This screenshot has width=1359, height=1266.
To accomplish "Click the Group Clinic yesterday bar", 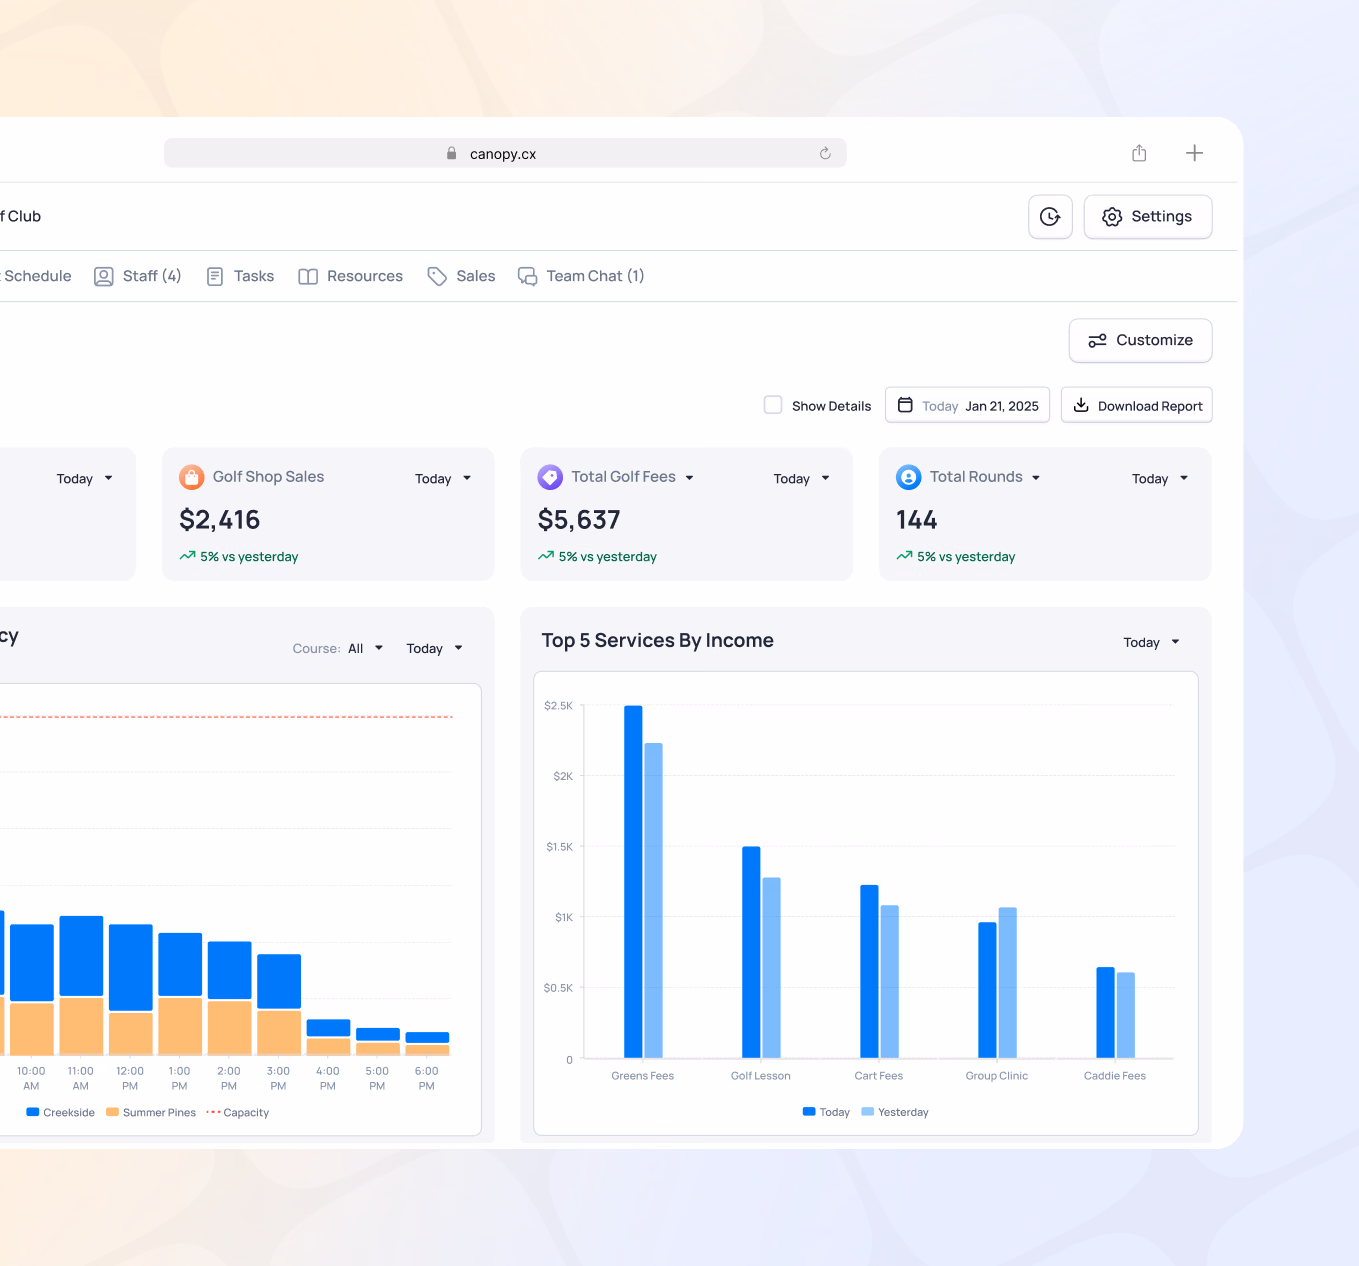I will tap(1008, 983).
